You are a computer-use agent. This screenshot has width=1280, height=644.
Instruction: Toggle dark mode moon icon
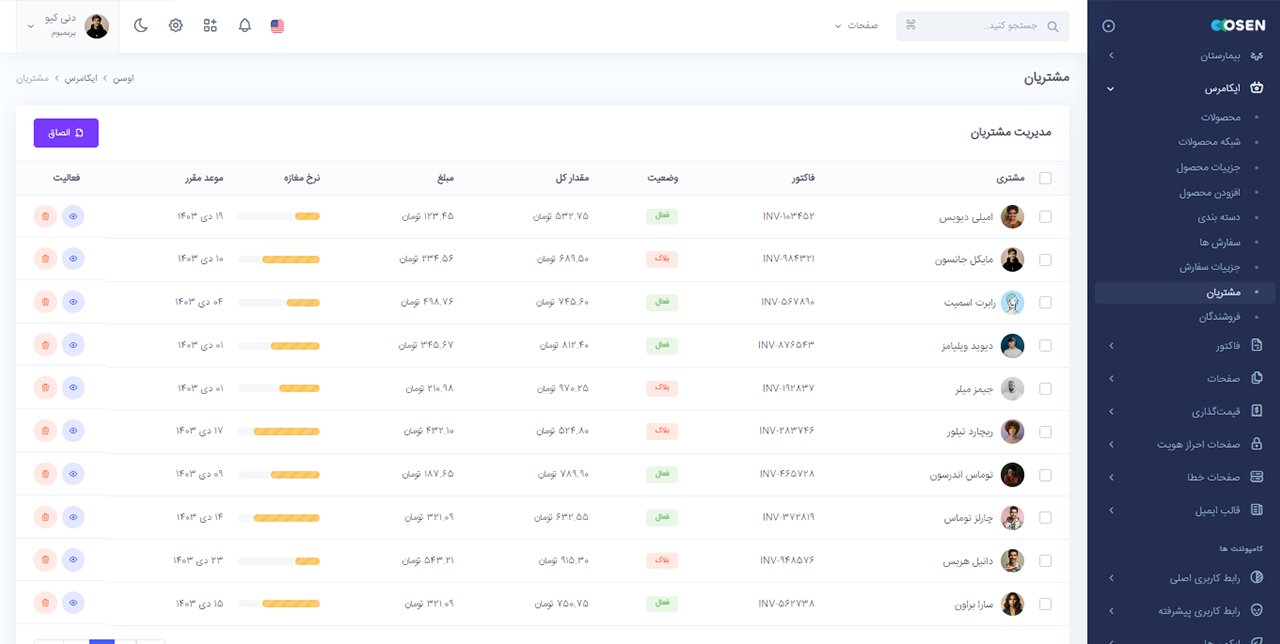click(x=141, y=26)
